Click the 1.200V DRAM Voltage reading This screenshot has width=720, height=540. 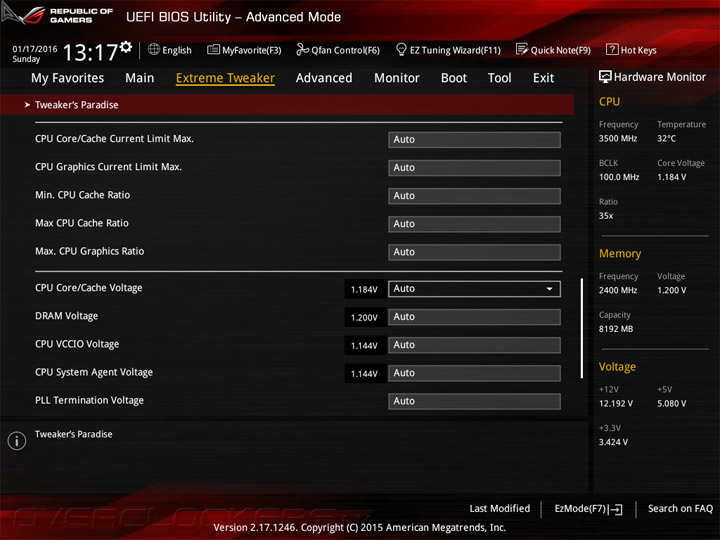tap(364, 317)
